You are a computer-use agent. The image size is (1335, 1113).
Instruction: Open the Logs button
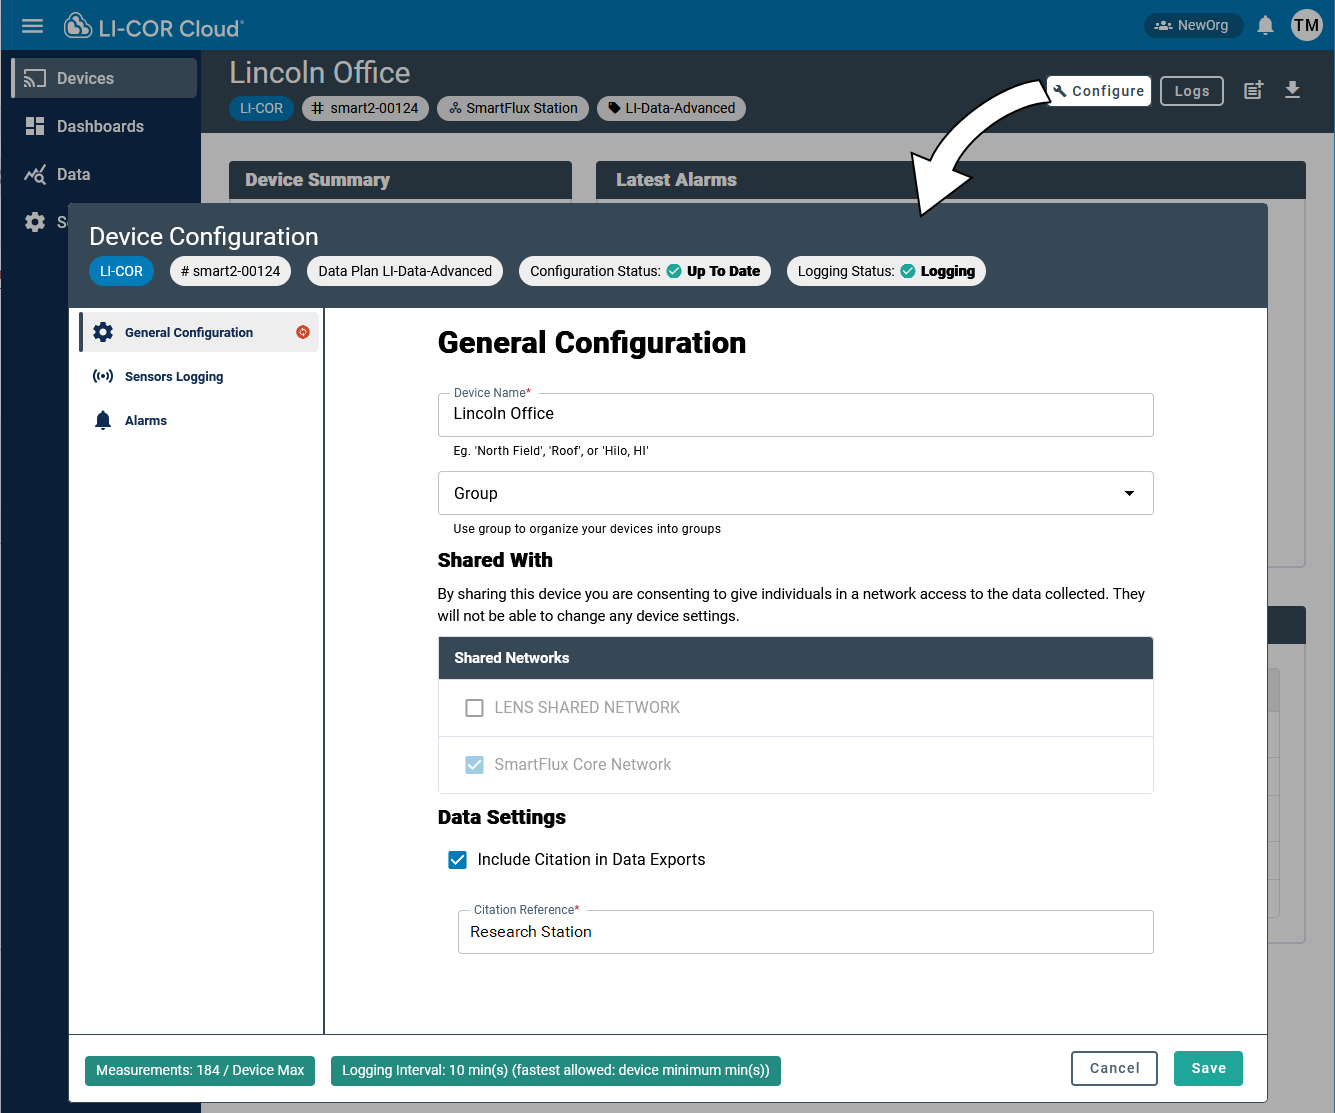(x=1192, y=91)
